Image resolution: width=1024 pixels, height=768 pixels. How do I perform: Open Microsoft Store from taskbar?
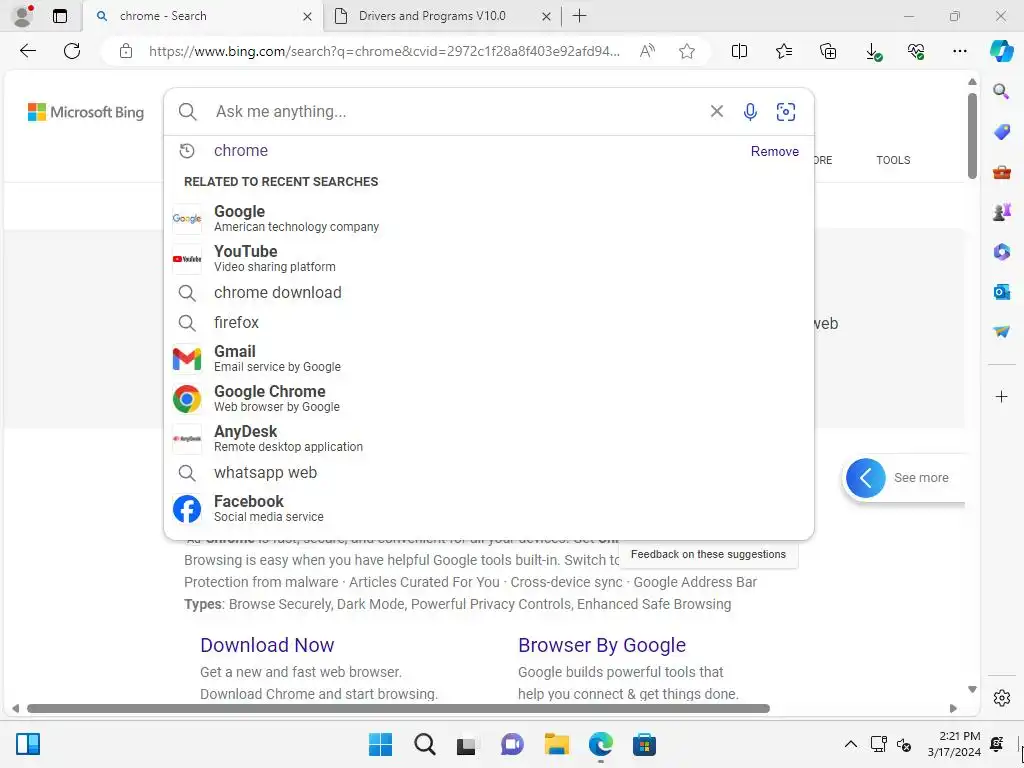(644, 744)
